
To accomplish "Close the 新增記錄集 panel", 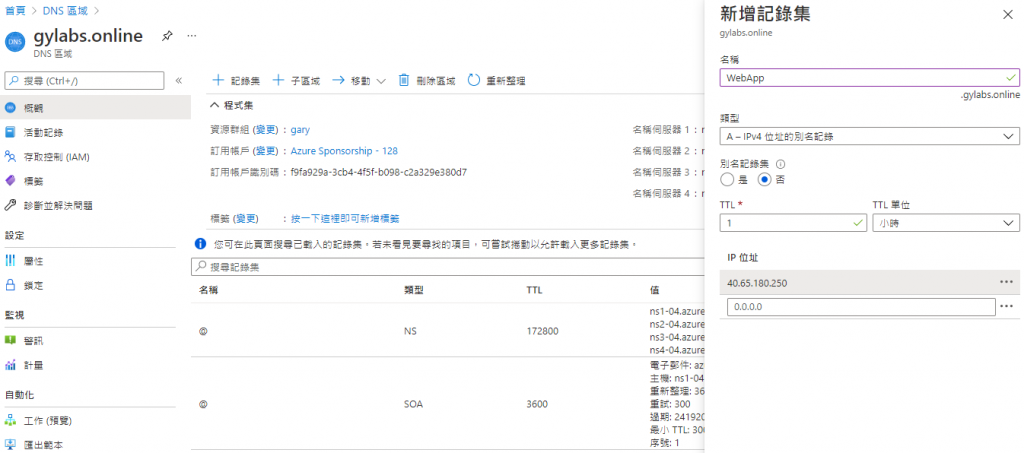I will click(1008, 15).
